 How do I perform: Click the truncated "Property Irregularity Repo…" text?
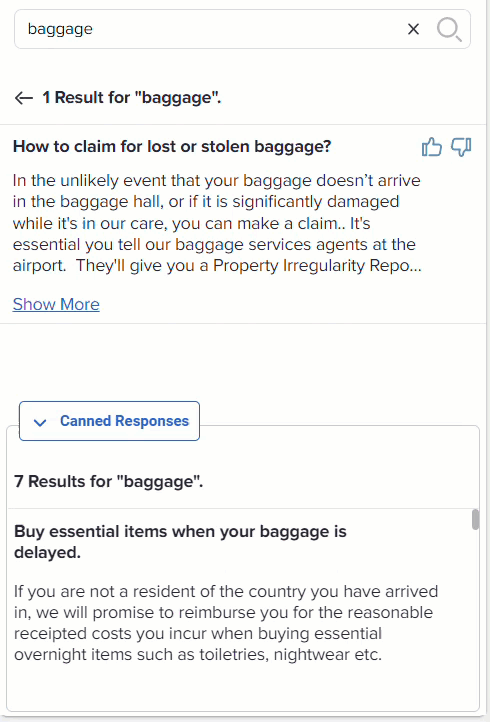(x=317, y=266)
